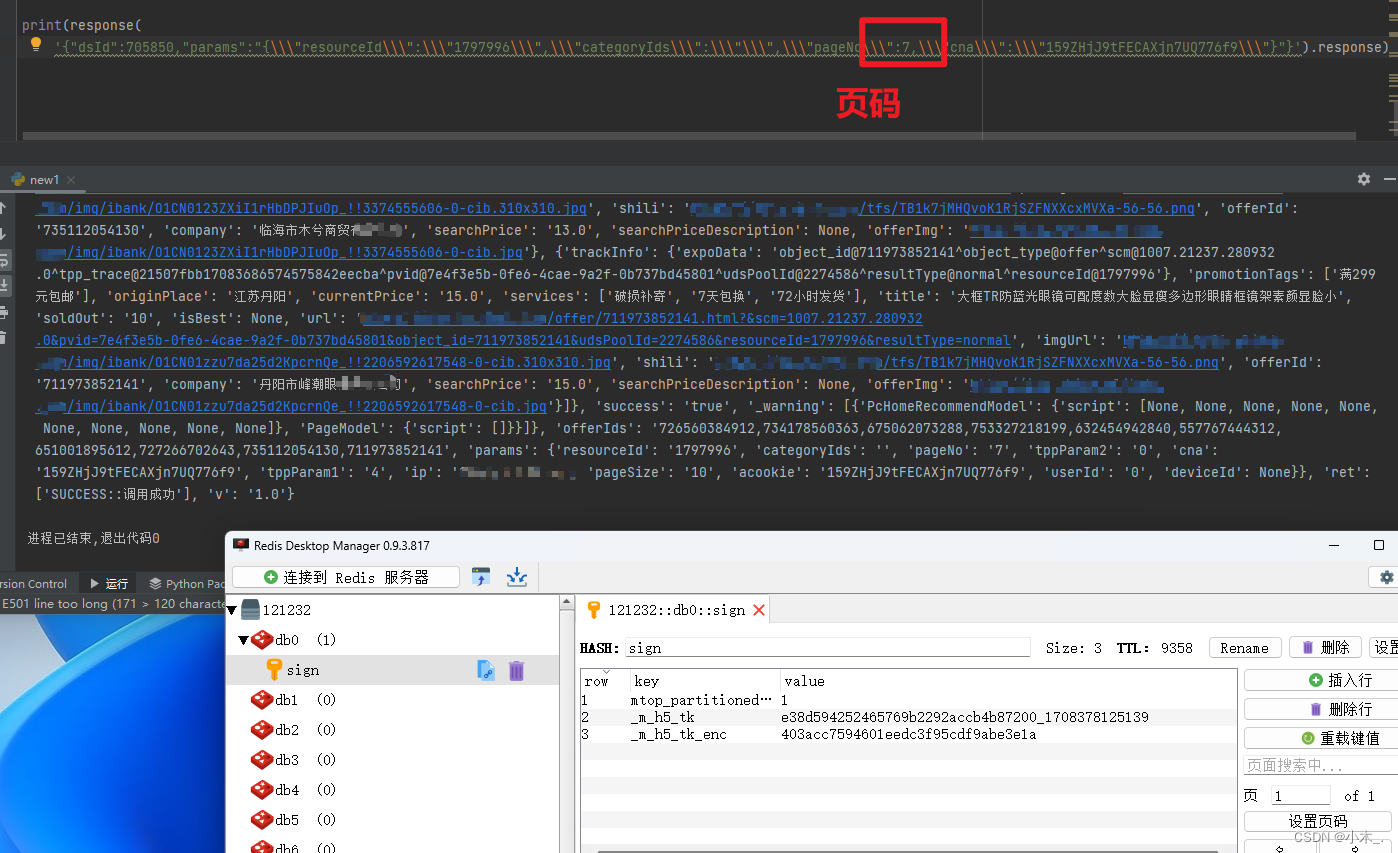The image size is (1398, 853).
Task: Select the sign key in tree
Action: coord(302,670)
